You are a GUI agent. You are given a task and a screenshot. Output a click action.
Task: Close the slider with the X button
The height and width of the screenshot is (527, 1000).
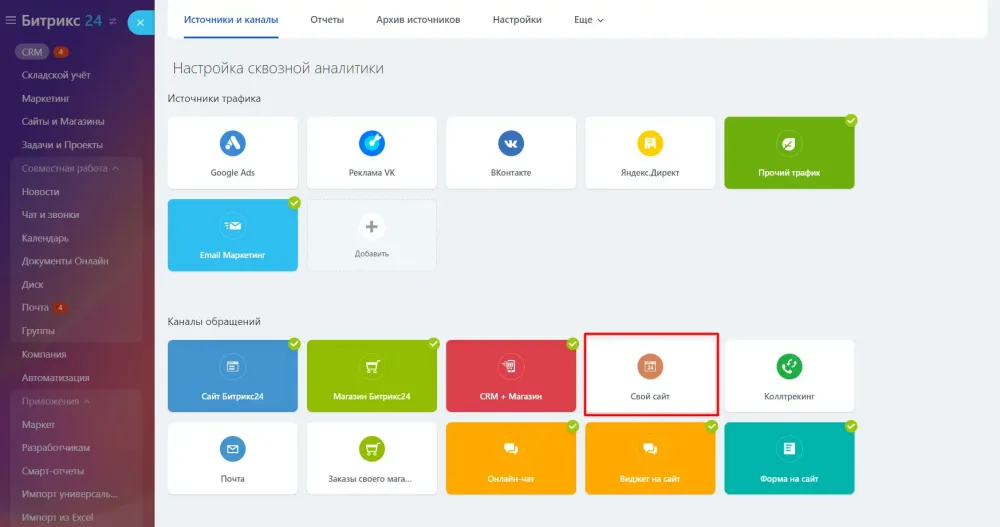[140, 23]
